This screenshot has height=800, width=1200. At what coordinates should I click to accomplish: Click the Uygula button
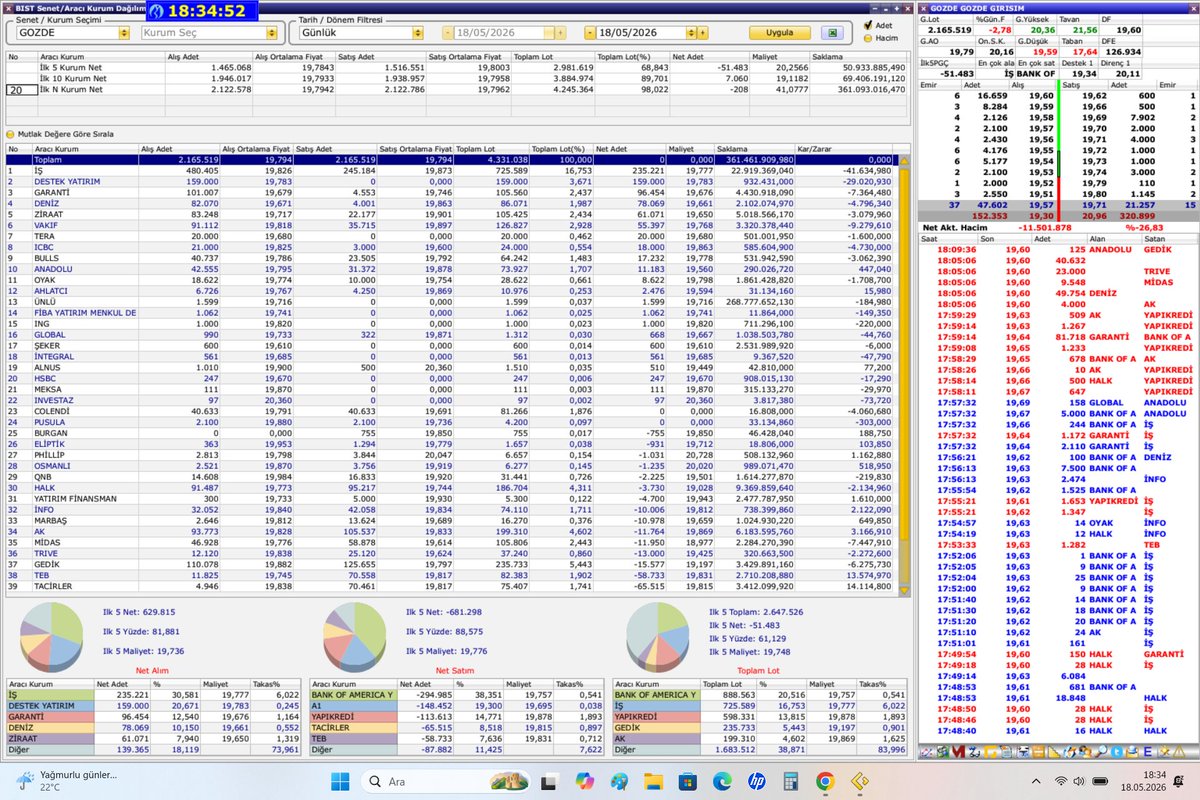tap(780, 33)
